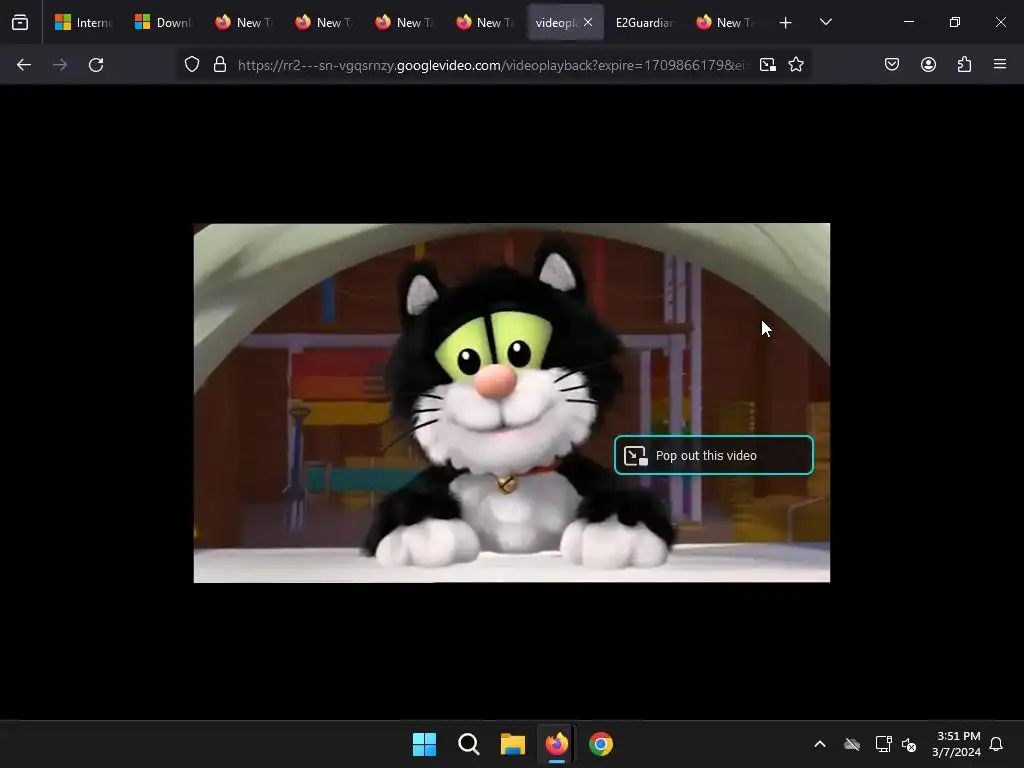Screen dimensions: 1024x768
Task: Select the second New Tab tab
Action: (323, 23)
